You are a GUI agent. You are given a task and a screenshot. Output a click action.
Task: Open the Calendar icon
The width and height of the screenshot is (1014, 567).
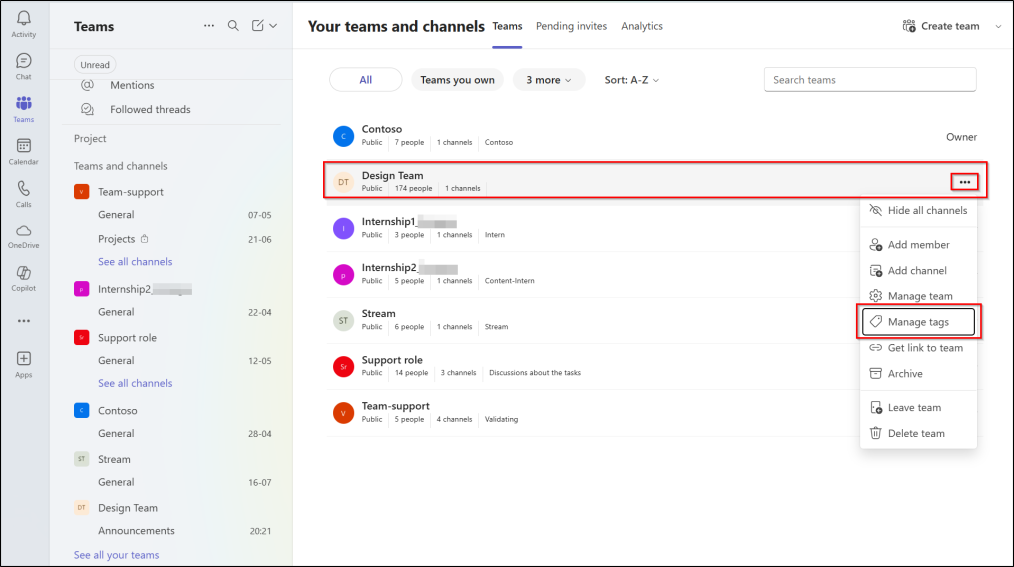(23, 146)
